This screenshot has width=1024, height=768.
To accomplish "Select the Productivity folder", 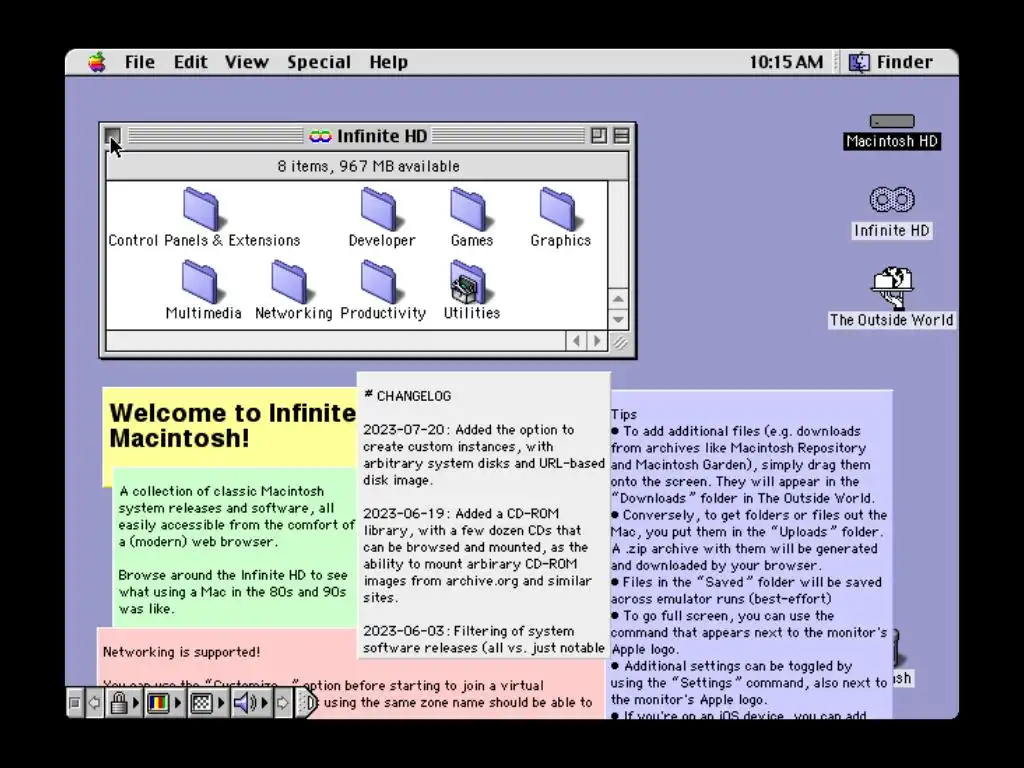I will [383, 291].
